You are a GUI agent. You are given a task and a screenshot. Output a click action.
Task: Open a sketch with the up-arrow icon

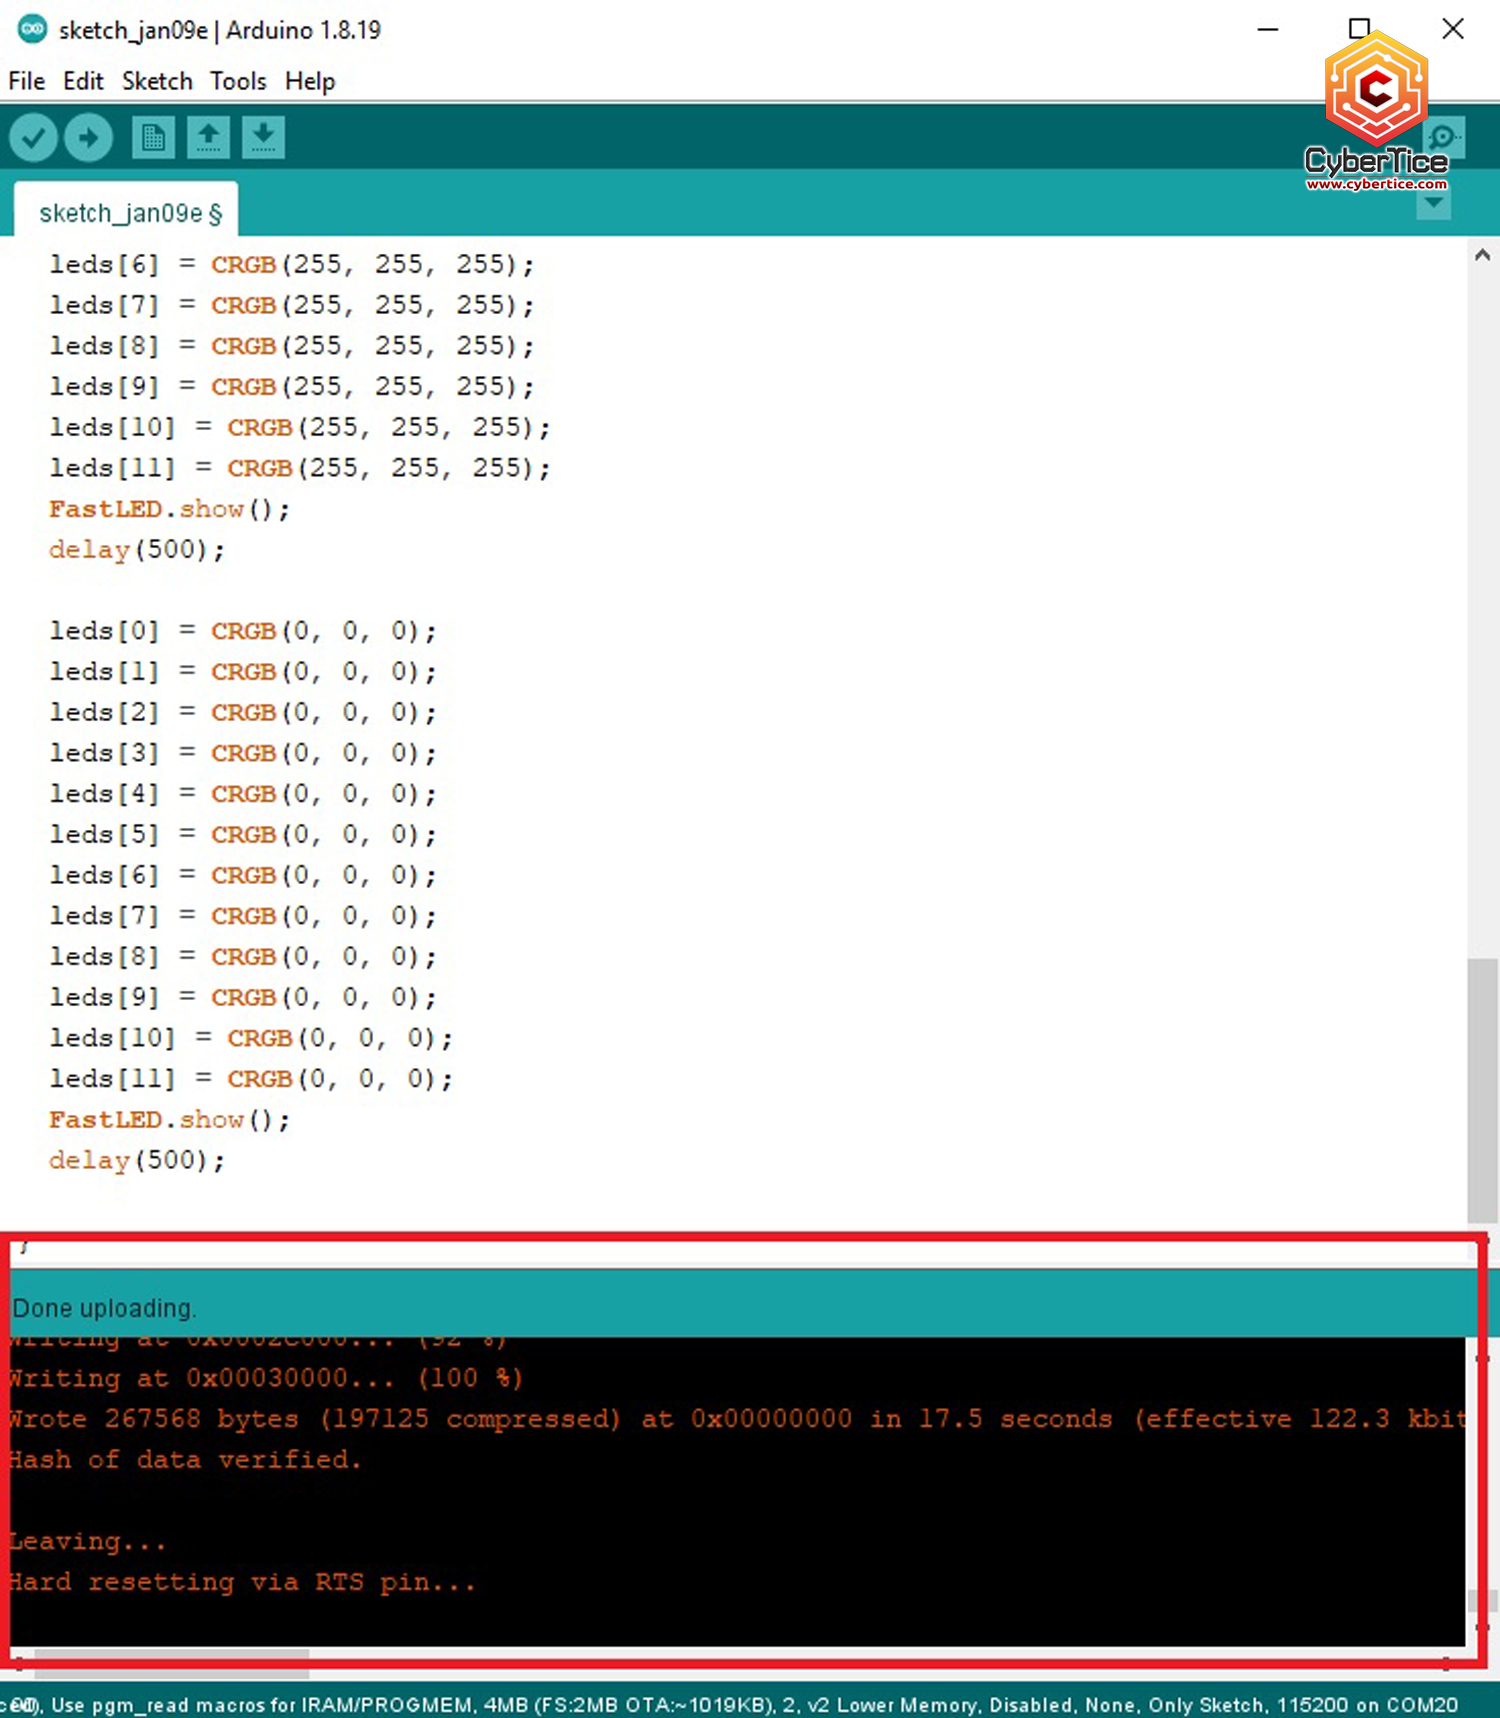208,137
